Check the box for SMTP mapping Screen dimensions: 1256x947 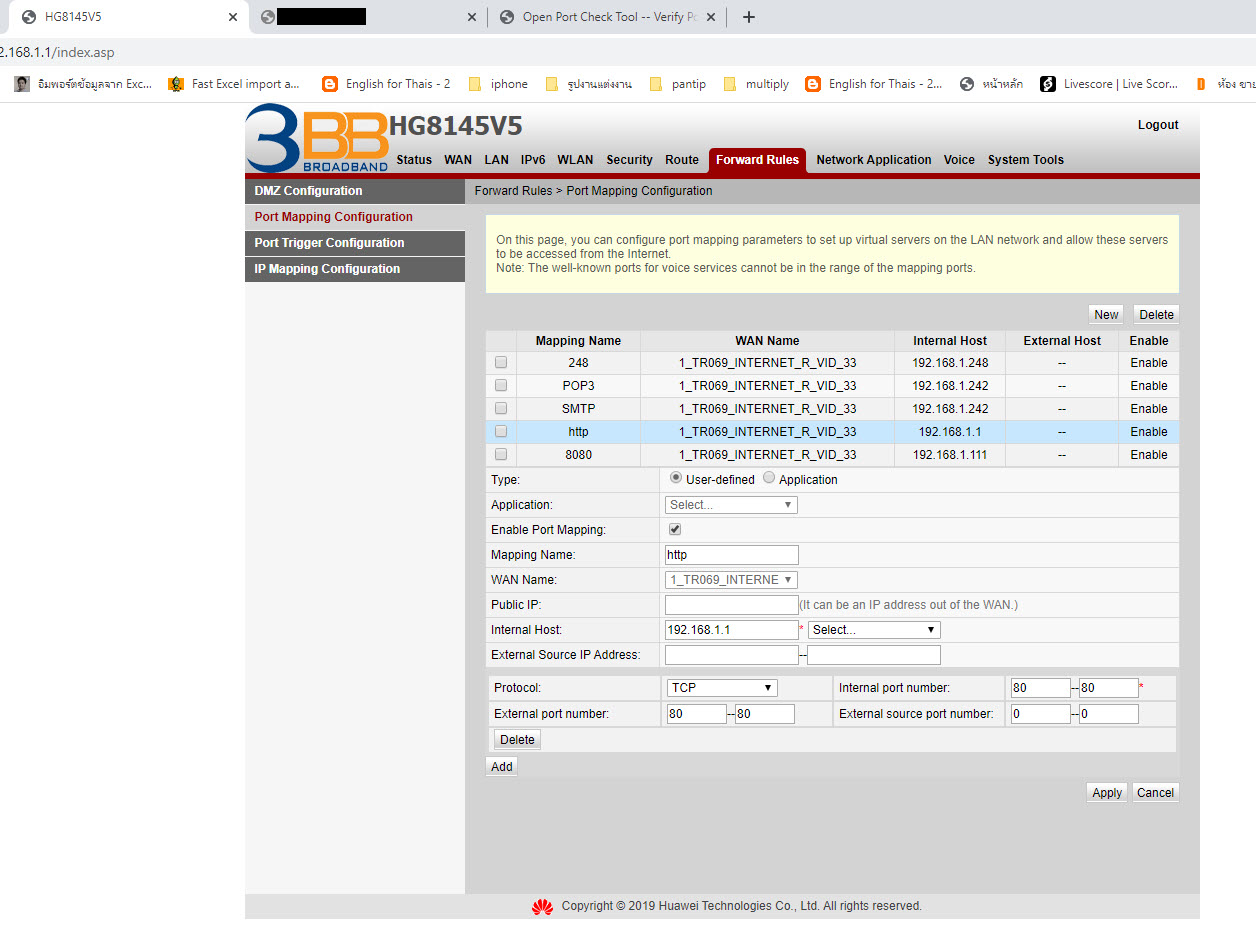coord(501,408)
